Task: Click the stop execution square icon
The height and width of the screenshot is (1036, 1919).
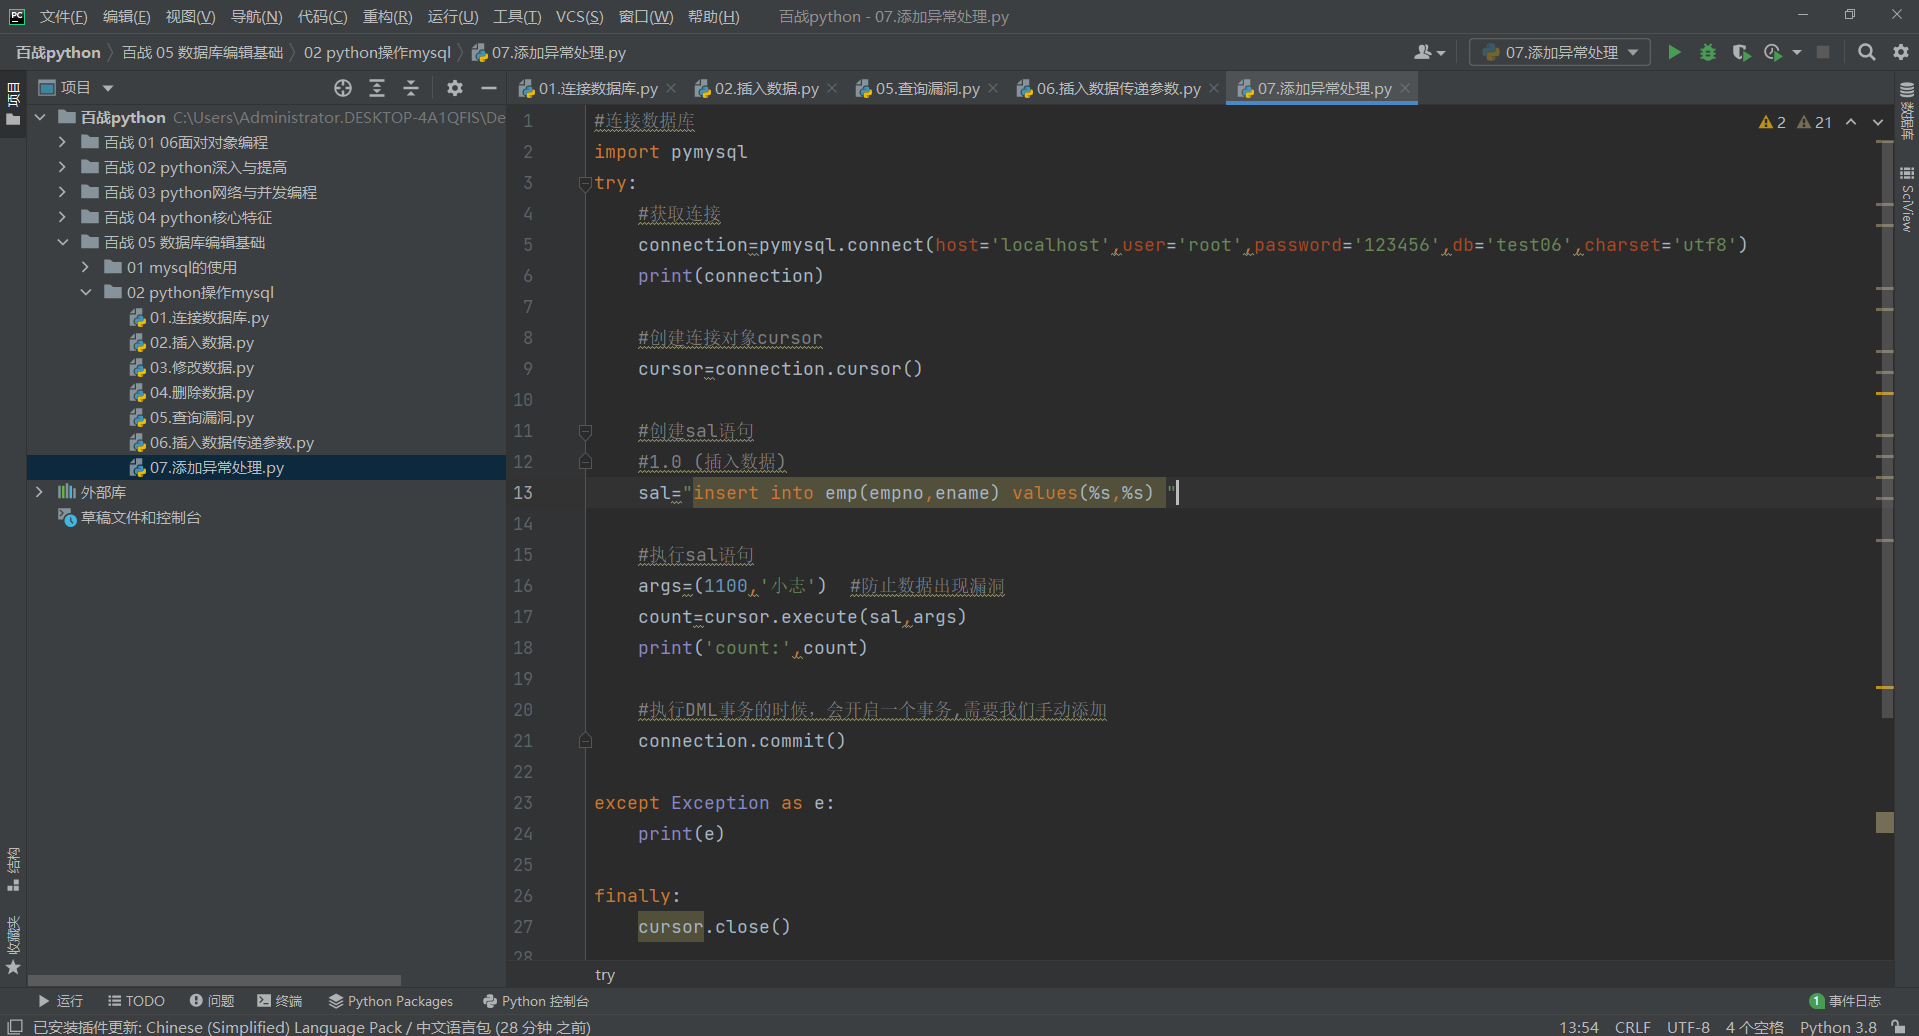Action: click(1823, 52)
